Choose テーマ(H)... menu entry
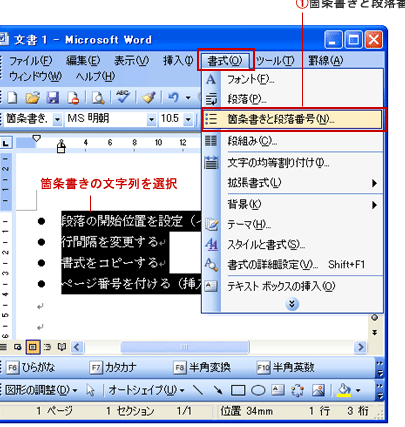Screen dimensions: 405x427 (x=292, y=225)
